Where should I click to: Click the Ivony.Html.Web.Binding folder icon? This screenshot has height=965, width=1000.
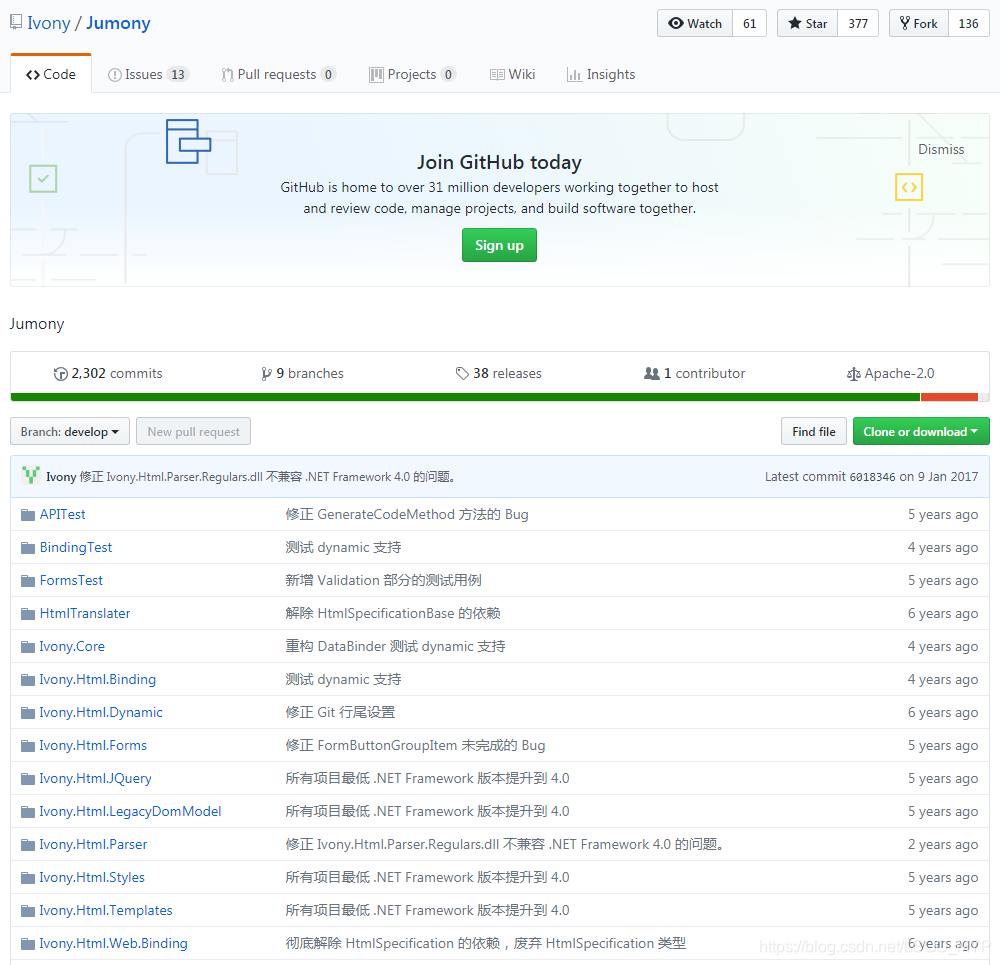pos(27,945)
